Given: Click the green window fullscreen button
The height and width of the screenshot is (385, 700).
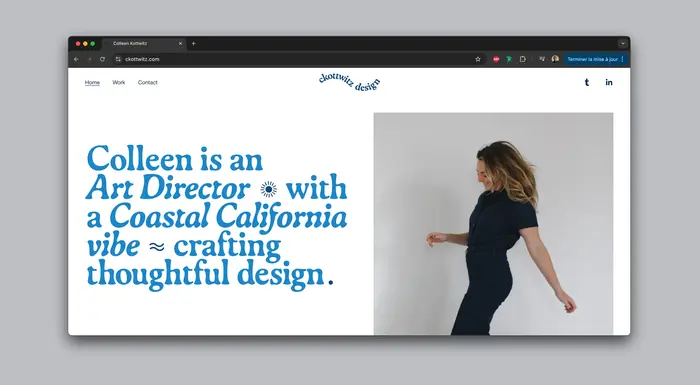Looking at the screenshot, I should 92,43.
